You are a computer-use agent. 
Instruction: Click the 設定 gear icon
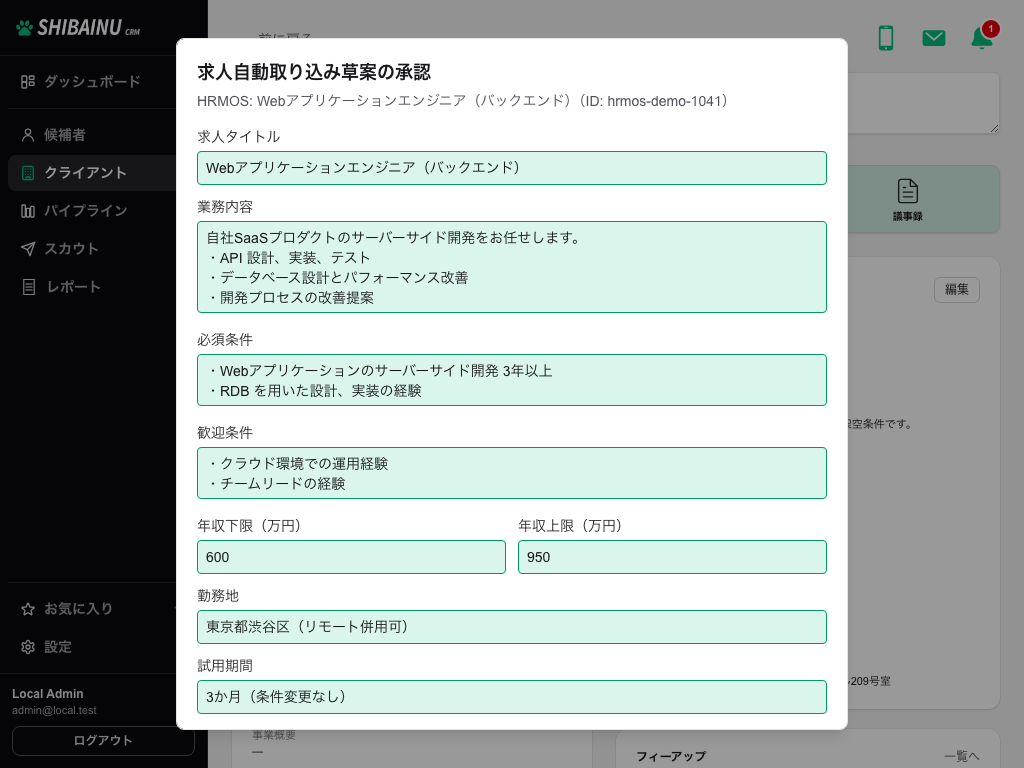(27, 647)
